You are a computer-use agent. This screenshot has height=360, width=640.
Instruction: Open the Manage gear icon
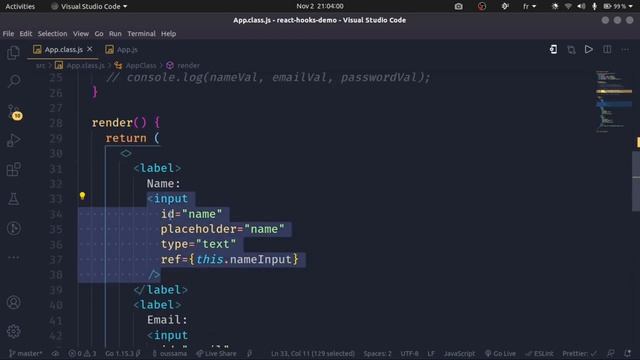point(13,331)
